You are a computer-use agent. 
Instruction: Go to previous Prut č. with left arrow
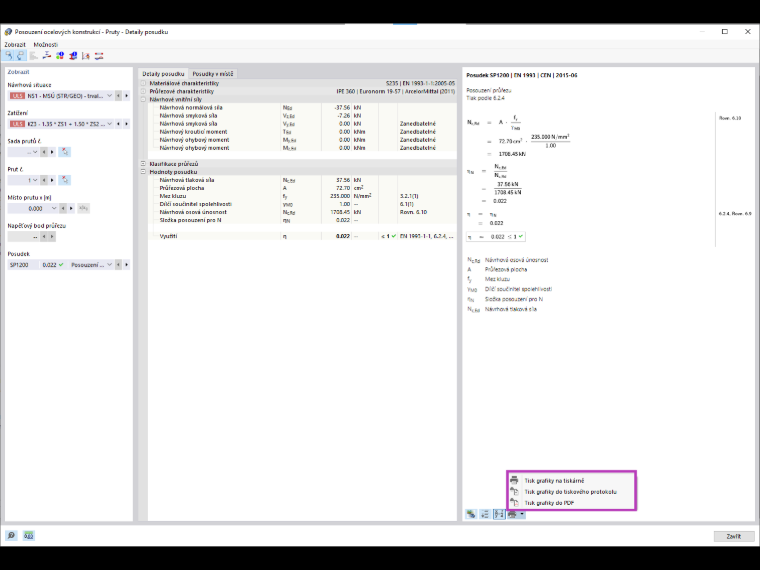[44, 180]
